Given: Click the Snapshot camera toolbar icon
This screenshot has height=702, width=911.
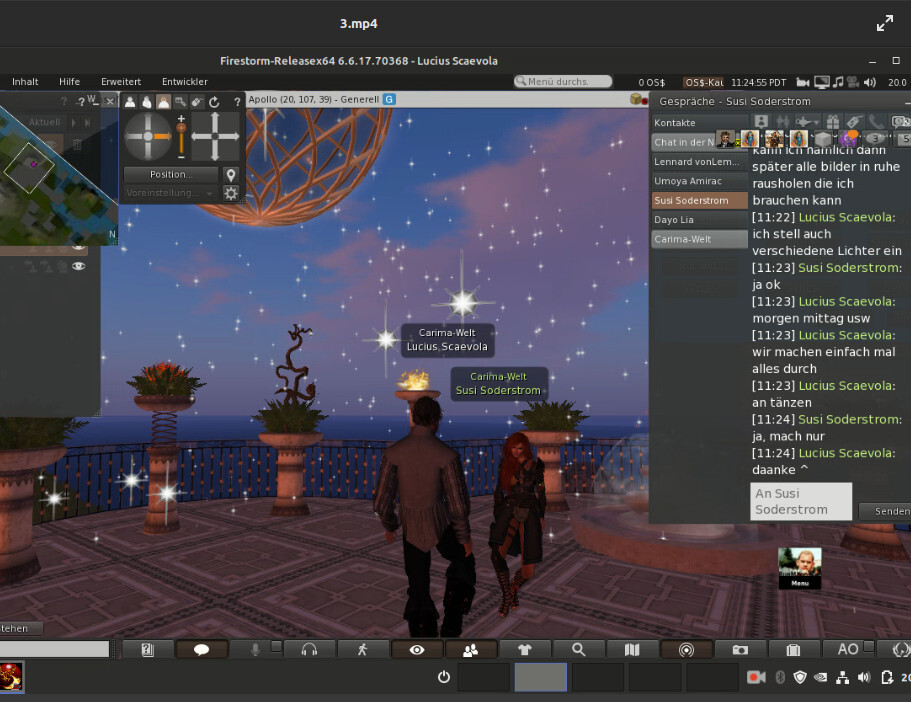Looking at the screenshot, I should click(x=740, y=649).
